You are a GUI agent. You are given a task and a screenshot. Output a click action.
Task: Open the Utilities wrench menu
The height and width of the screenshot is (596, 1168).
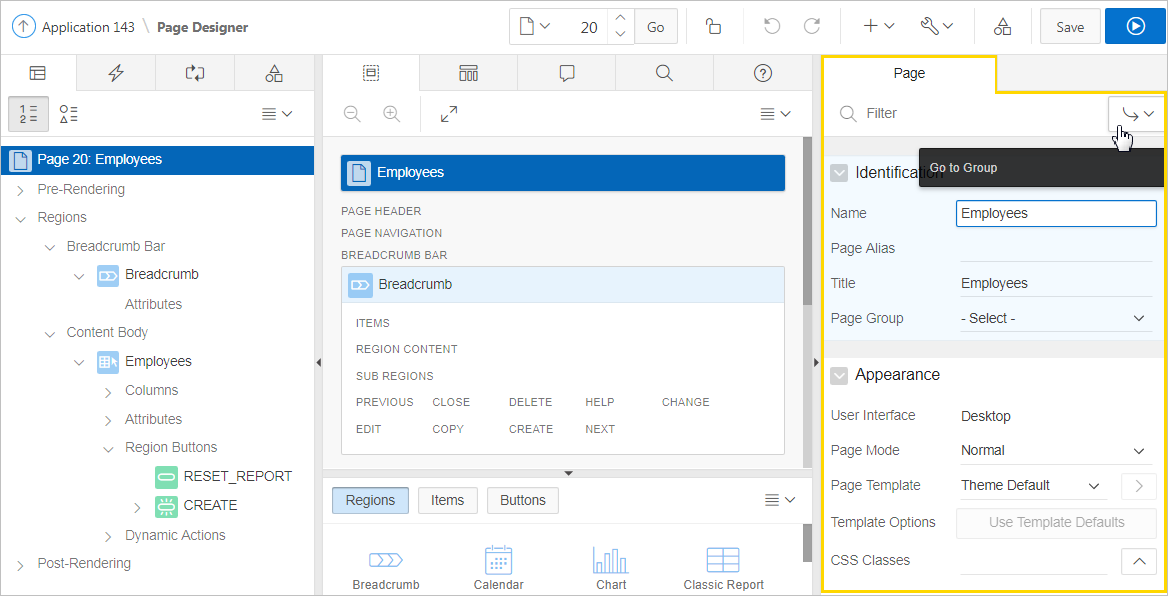pyautogui.click(x=936, y=27)
